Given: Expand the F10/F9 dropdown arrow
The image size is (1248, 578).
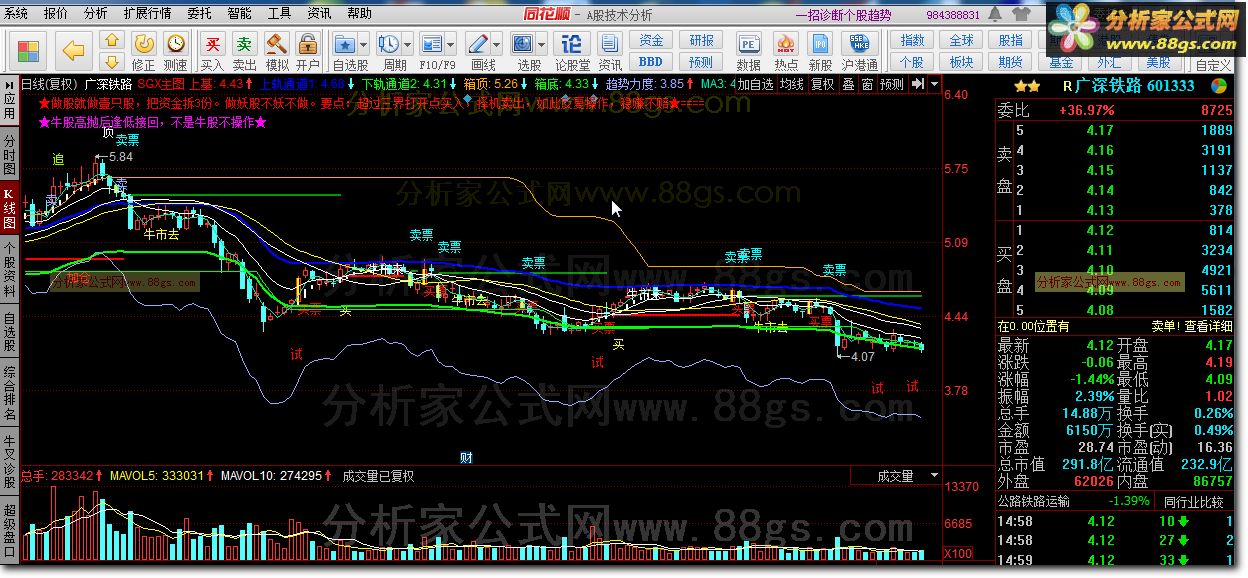Looking at the screenshot, I should [452, 45].
